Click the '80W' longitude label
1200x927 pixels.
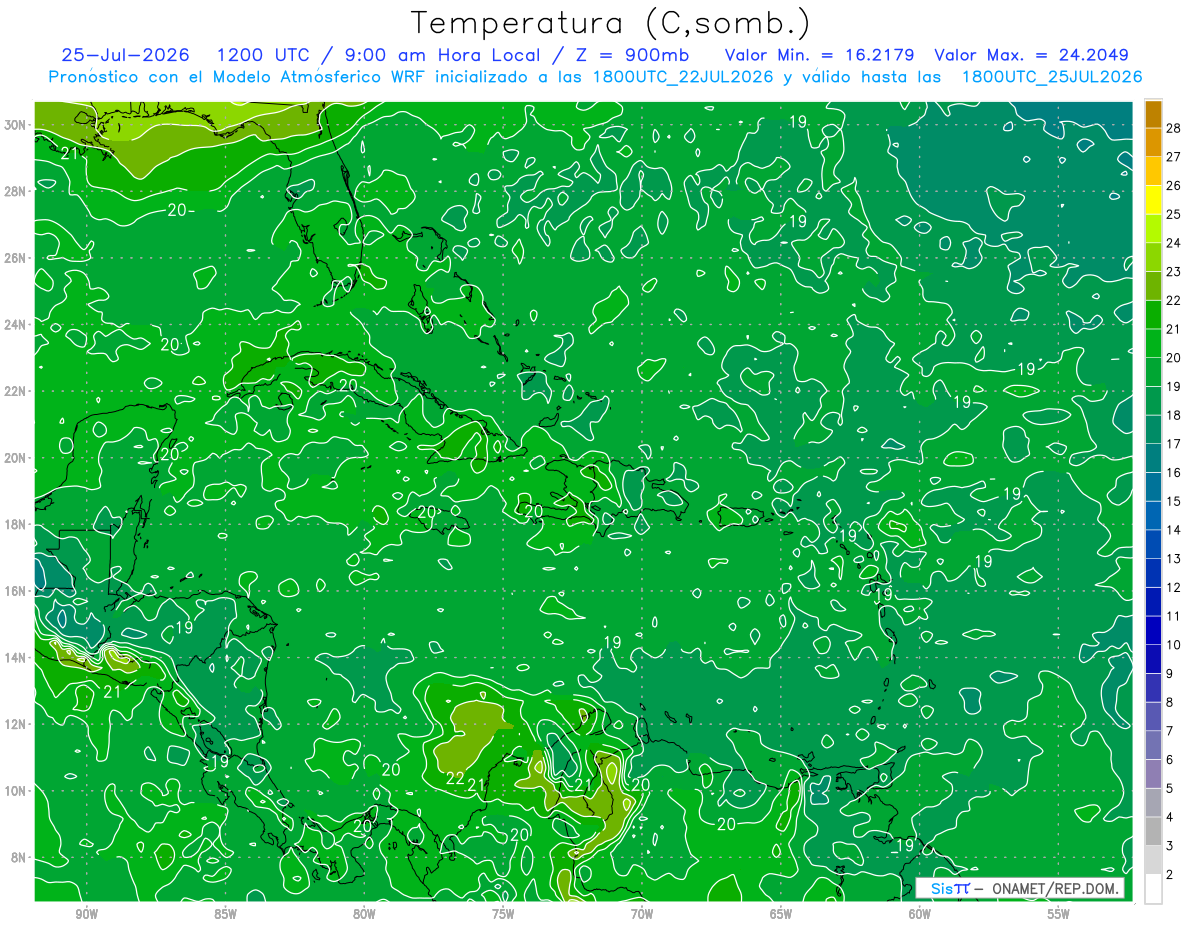[364, 914]
